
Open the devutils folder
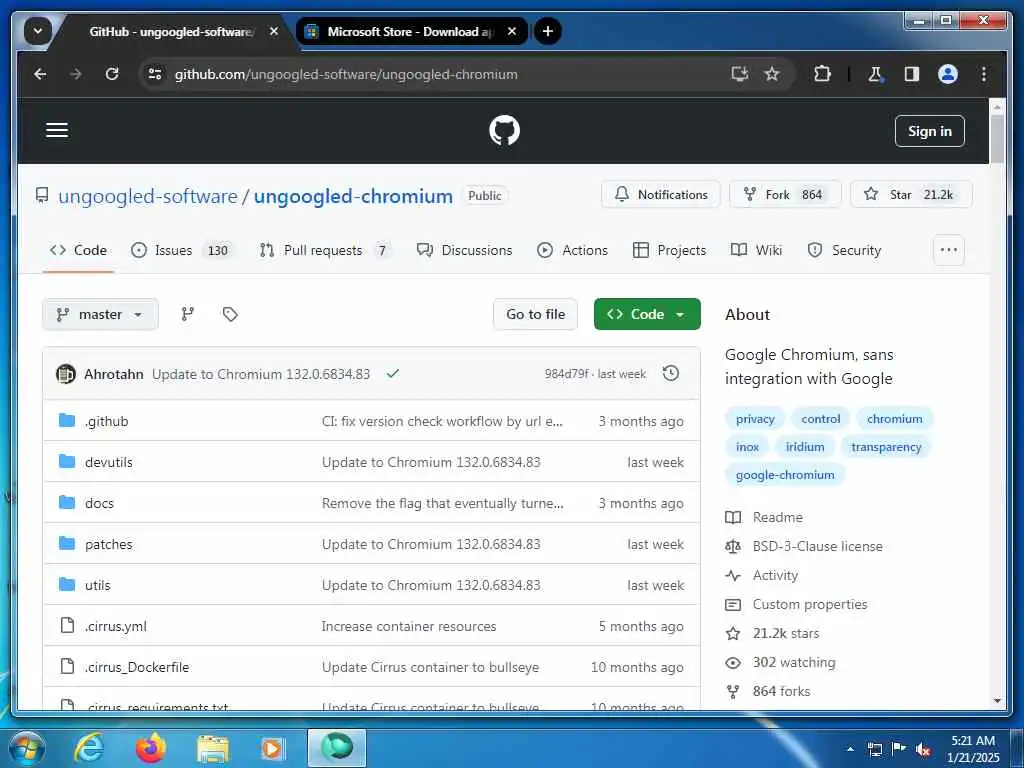[x=108, y=462]
